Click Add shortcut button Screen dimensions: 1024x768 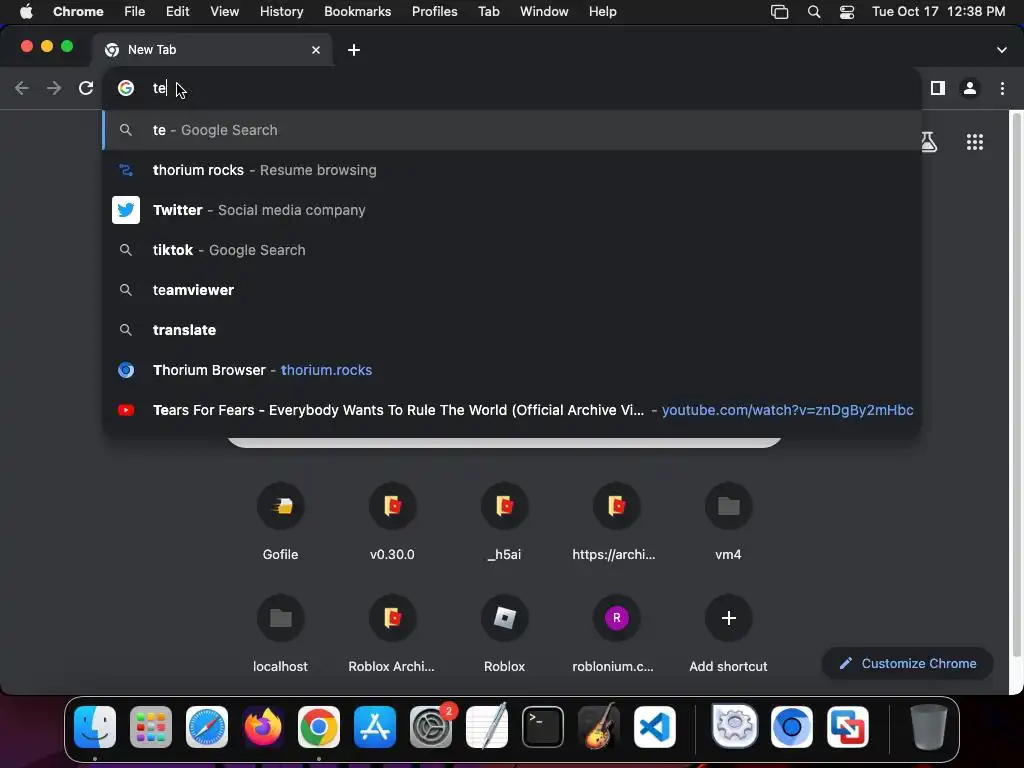(x=728, y=634)
